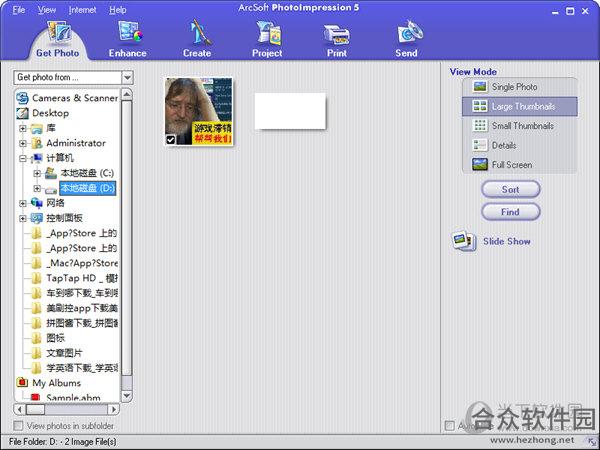Click the Administrator user folder icon
Image resolution: width=600 pixels, height=450 pixels.
pos(37,143)
